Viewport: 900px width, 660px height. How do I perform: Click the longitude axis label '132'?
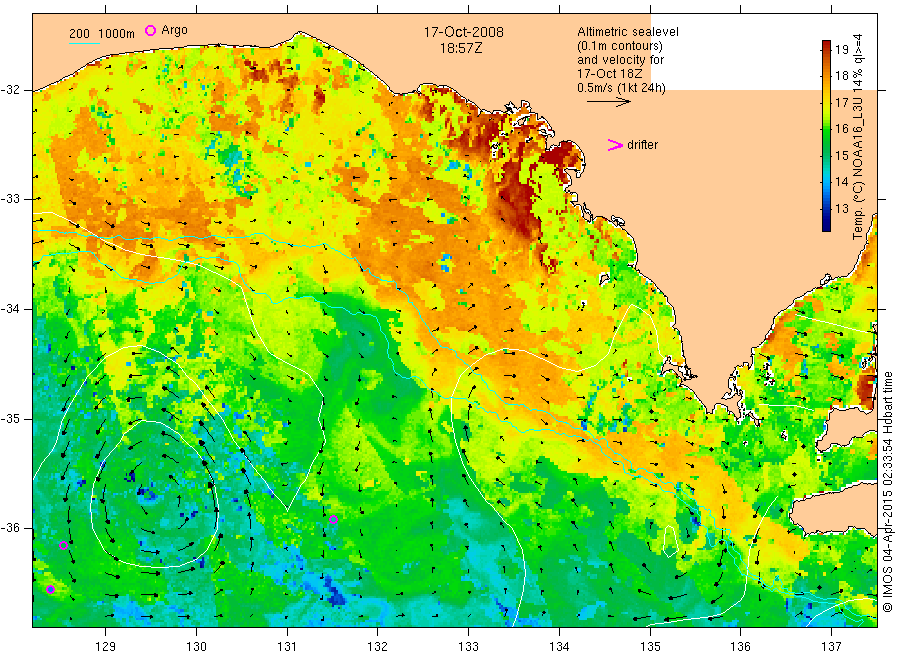[x=378, y=647]
